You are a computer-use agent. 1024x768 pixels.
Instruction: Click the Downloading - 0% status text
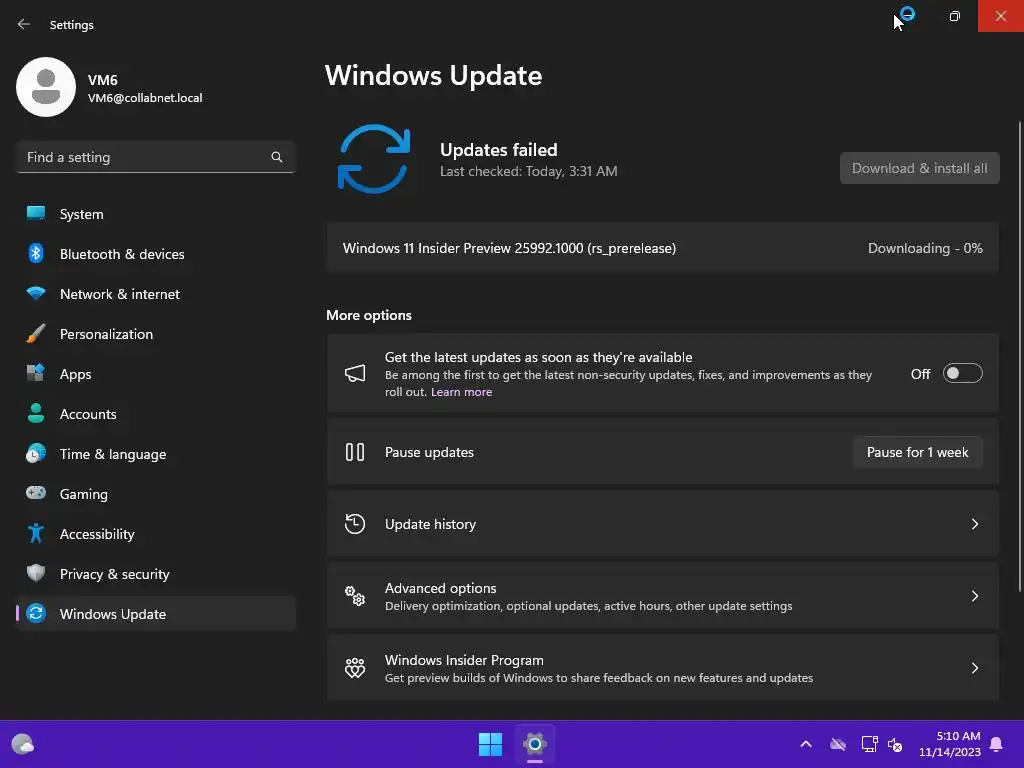925,248
